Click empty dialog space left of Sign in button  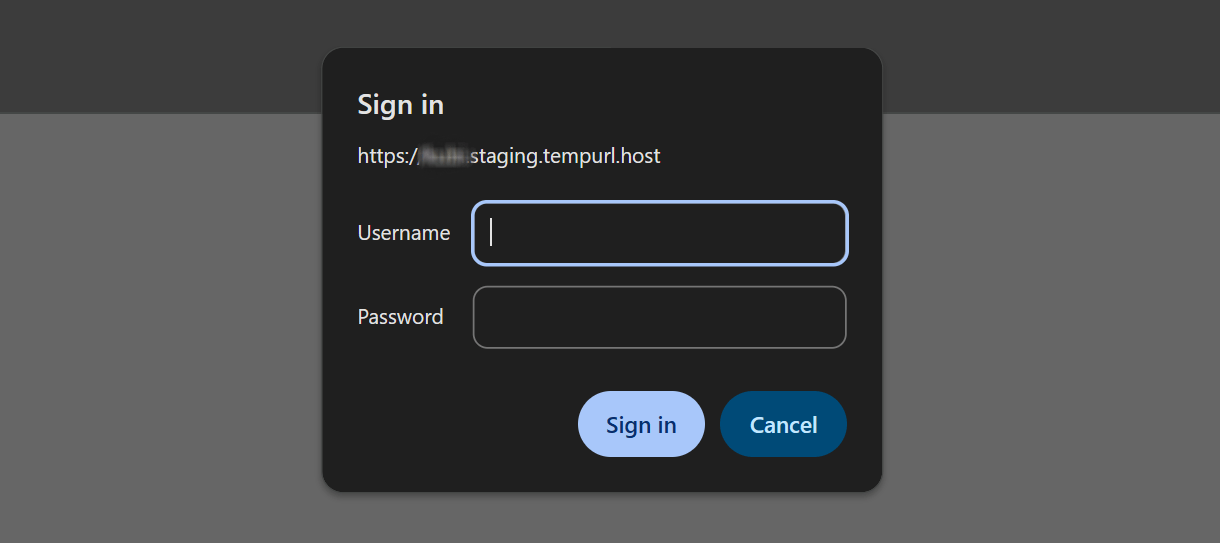[450, 424]
